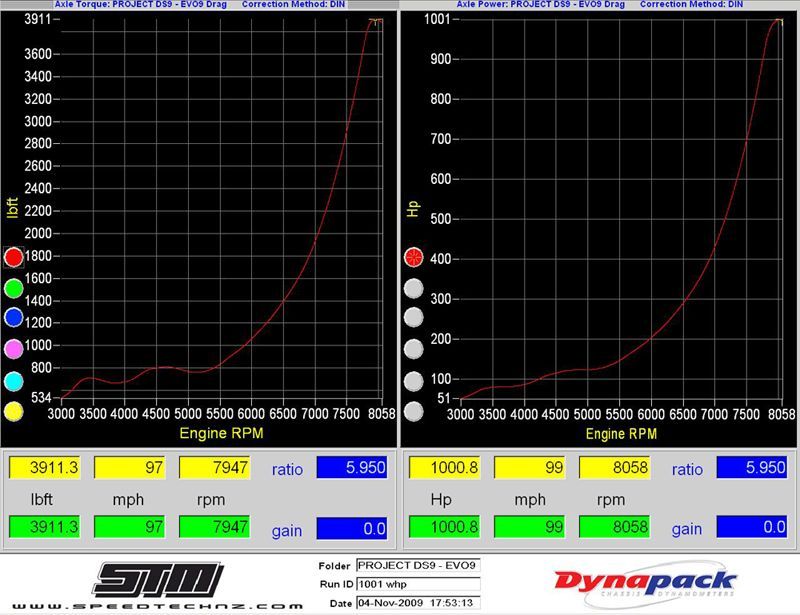Select the green run circle in torque chart

click(13, 288)
